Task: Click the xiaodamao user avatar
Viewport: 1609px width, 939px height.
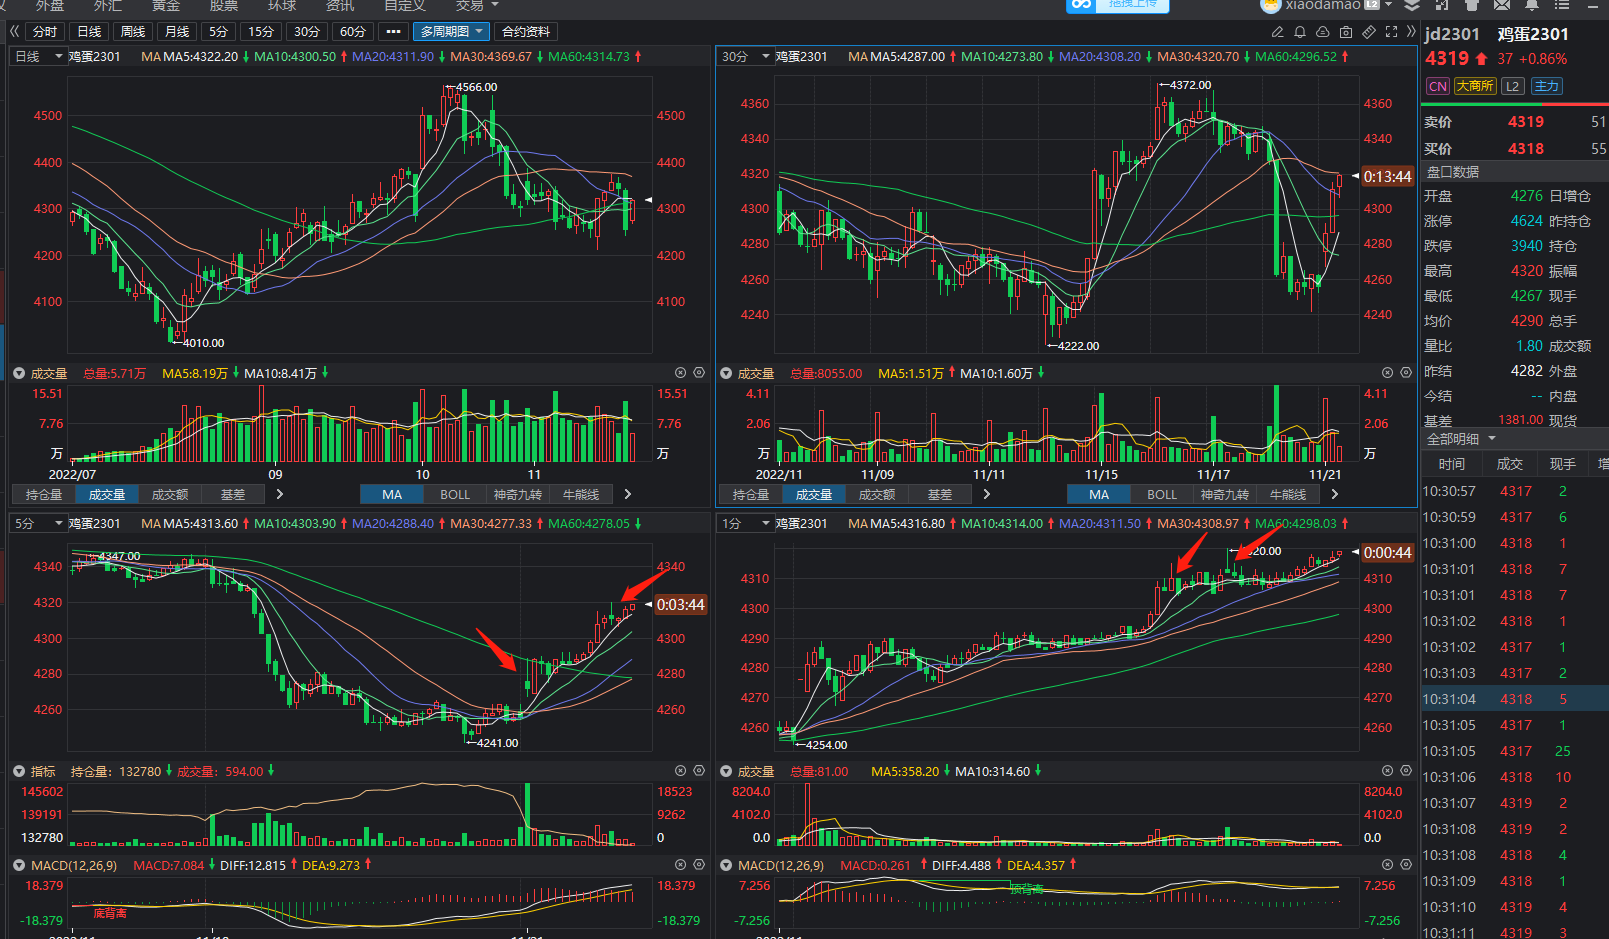Action: (1271, 5)
